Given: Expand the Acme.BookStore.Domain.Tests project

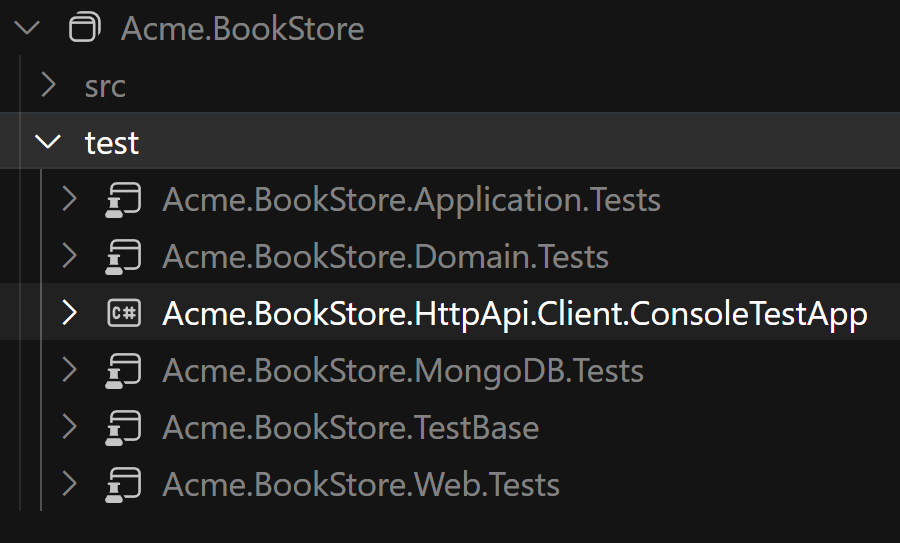Looking at the screenshot, I should pos(69,255).
